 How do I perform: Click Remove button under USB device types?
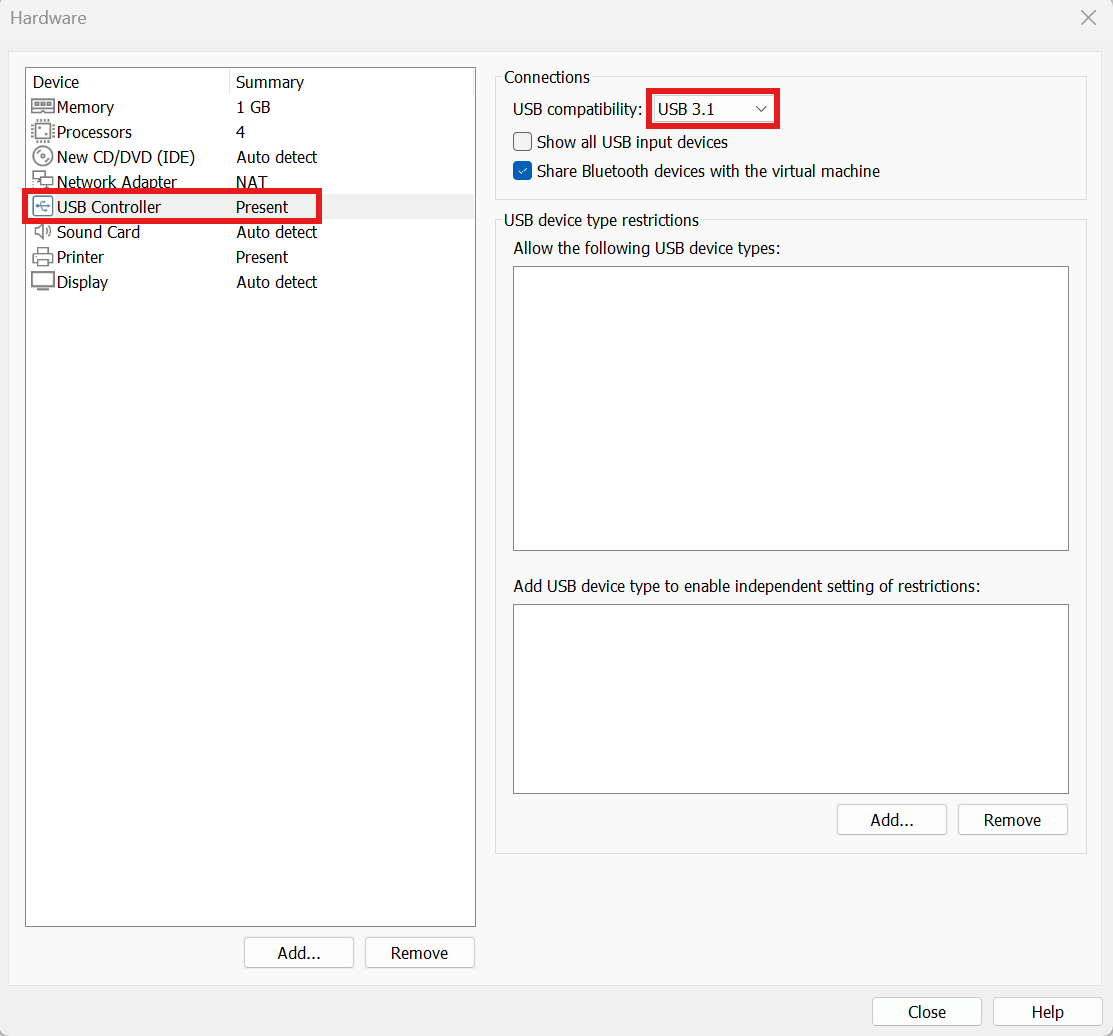click(x=1012, y=820)
